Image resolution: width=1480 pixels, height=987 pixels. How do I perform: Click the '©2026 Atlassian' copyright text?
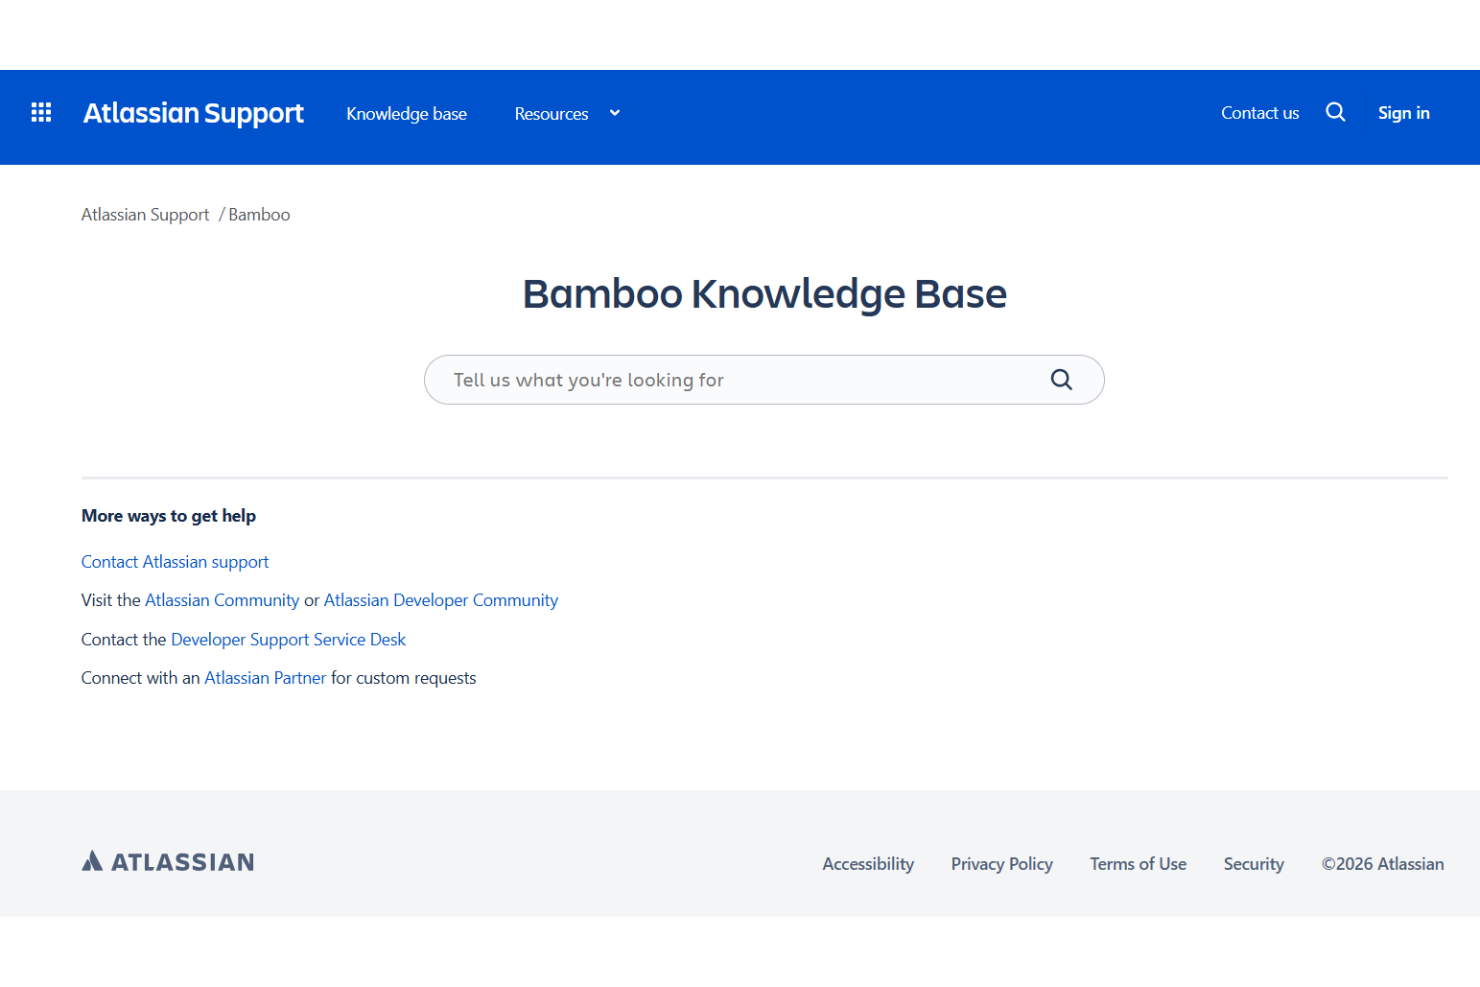1382,864
